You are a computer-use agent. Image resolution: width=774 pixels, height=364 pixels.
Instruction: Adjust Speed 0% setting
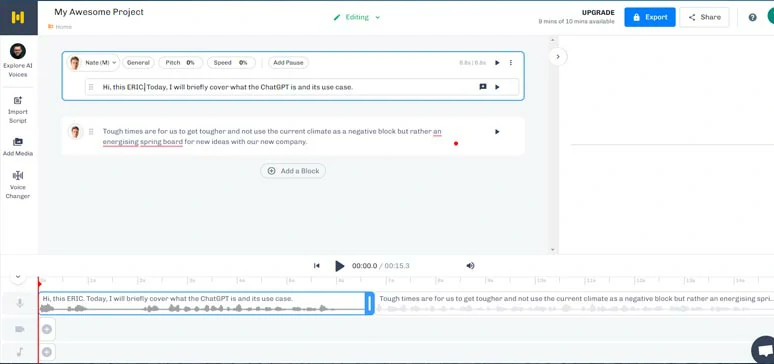231,63
